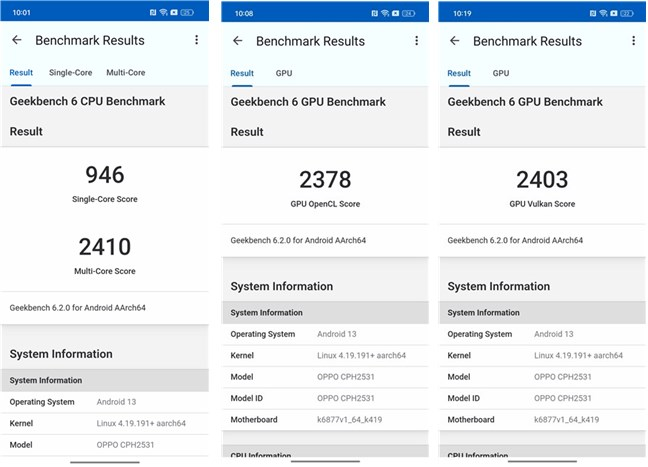The width and height of the screenshot is (648, 467).
Task: Tap Motherboard row in Vulkan screen
Action: coord(542,419)
